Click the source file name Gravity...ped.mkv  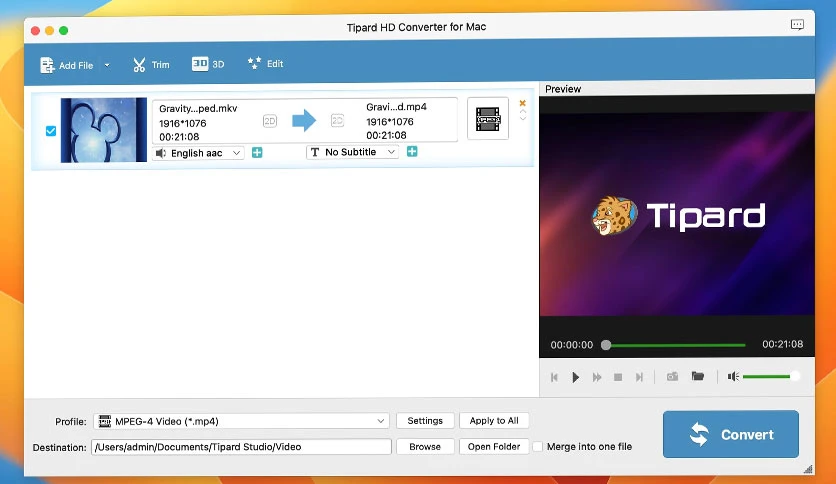tap(198, 108)
